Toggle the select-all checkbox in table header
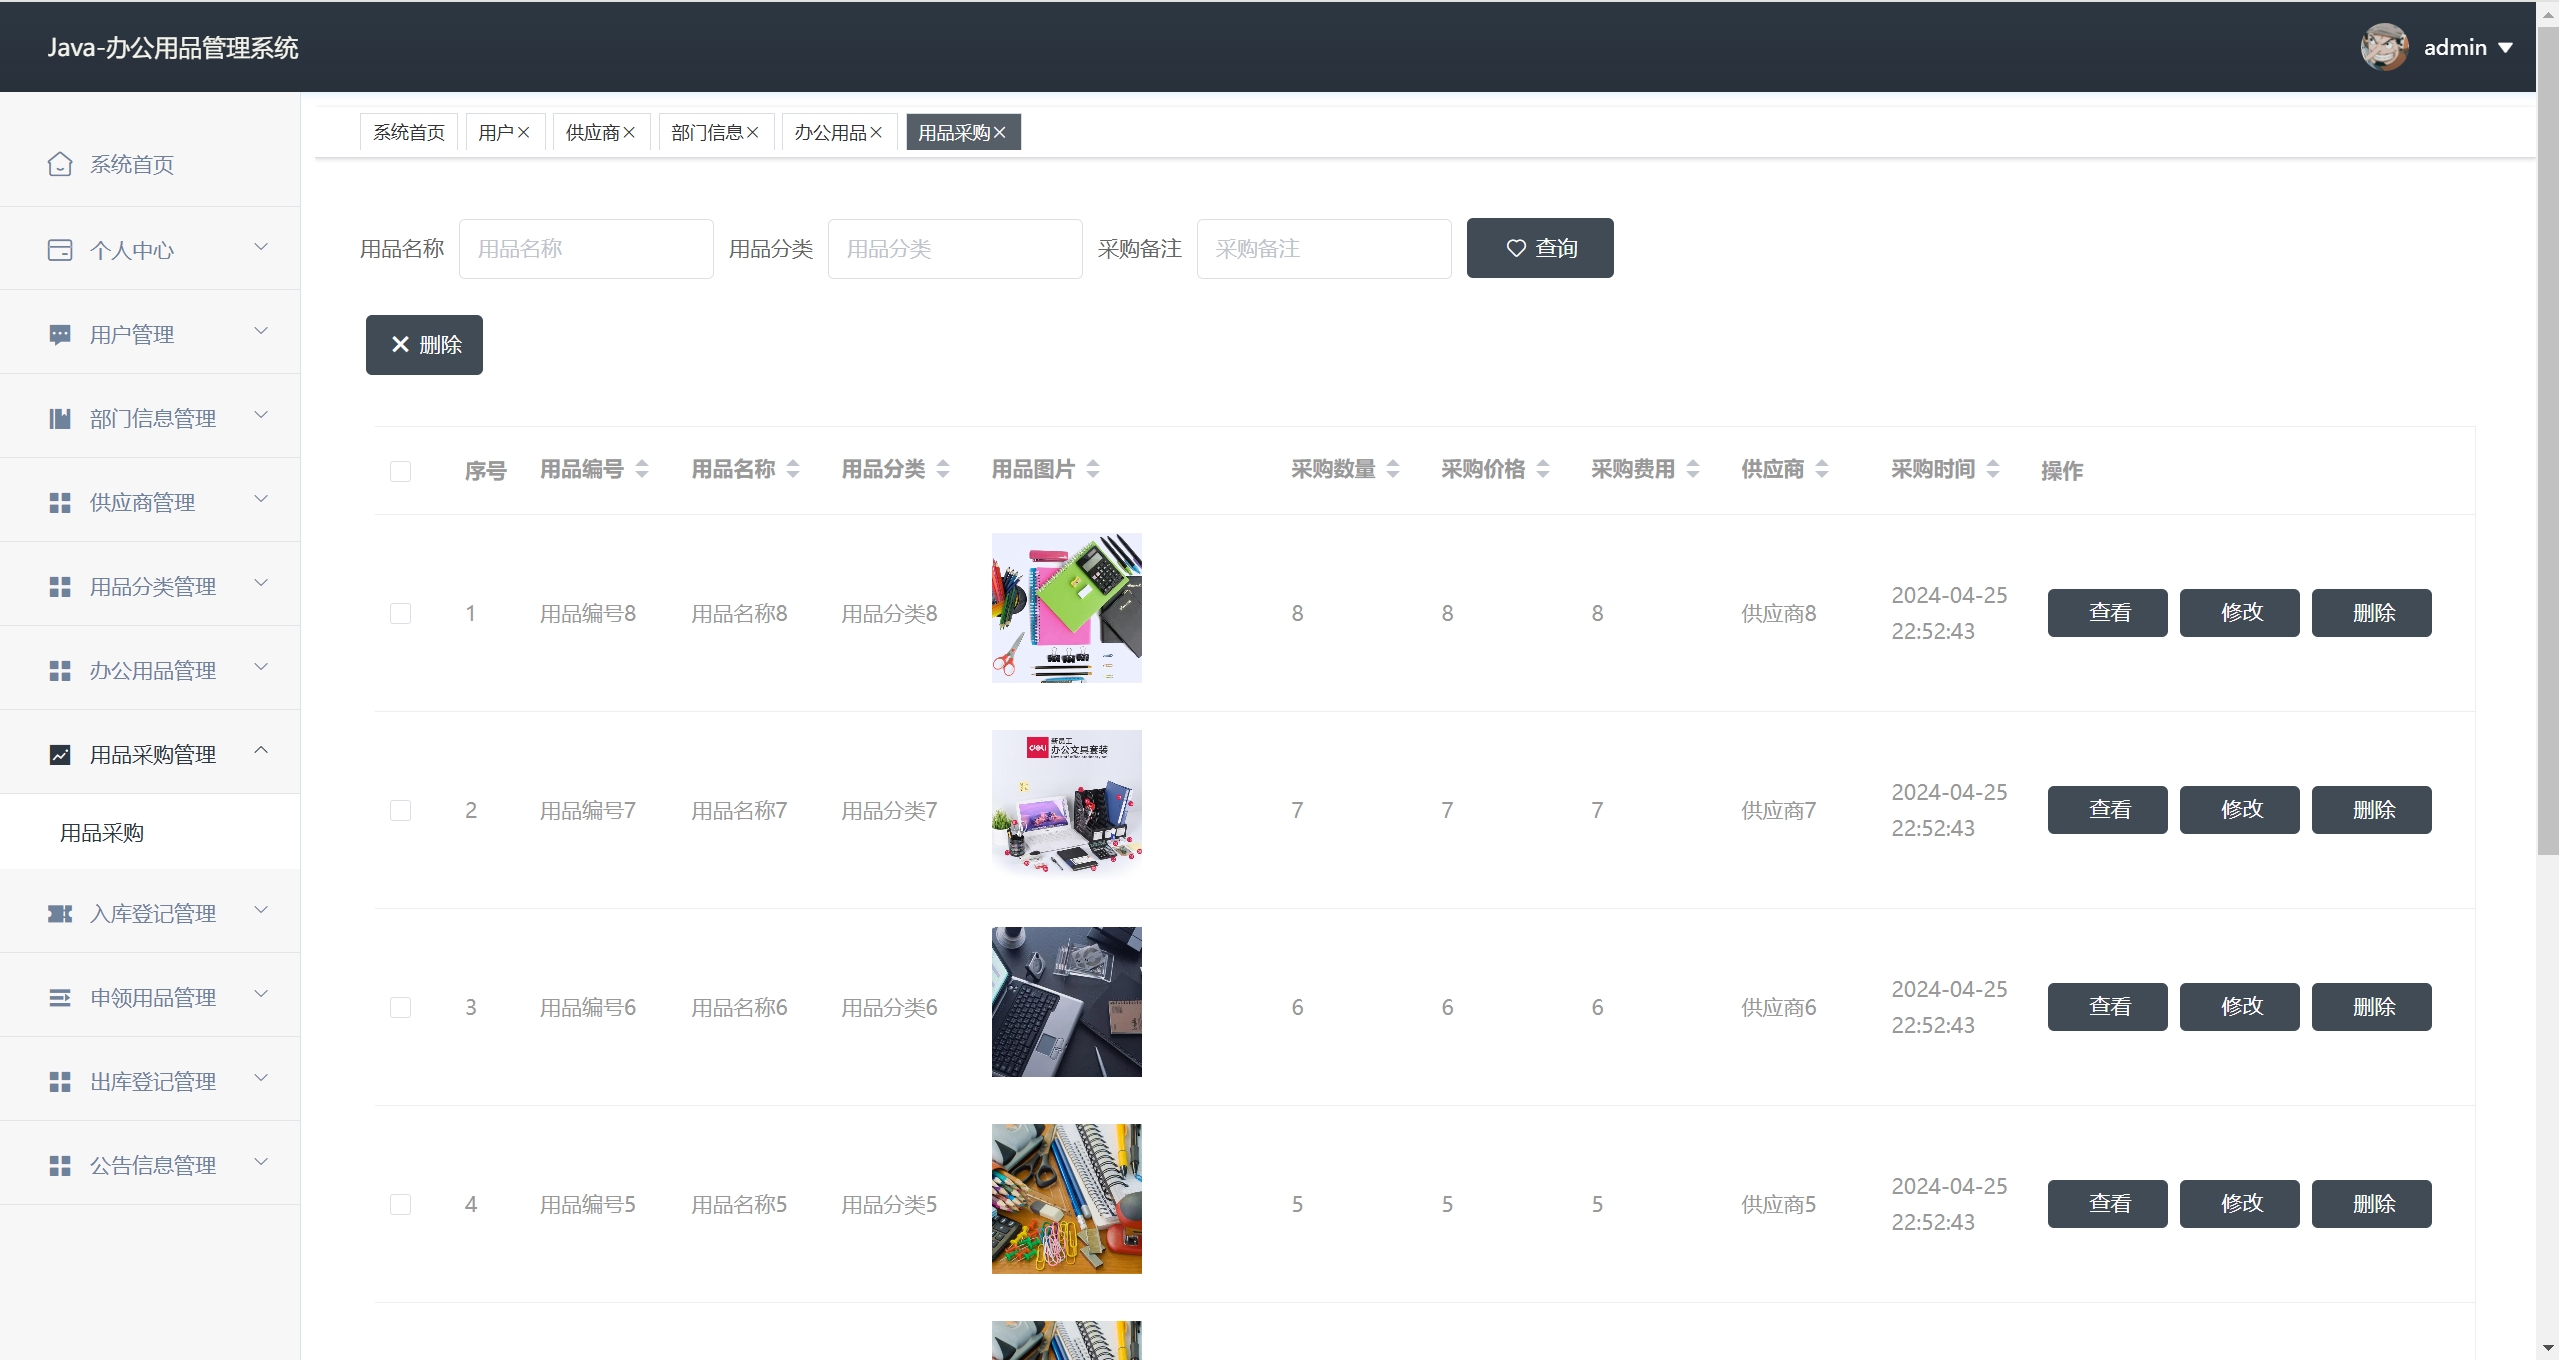 (400, 471)
